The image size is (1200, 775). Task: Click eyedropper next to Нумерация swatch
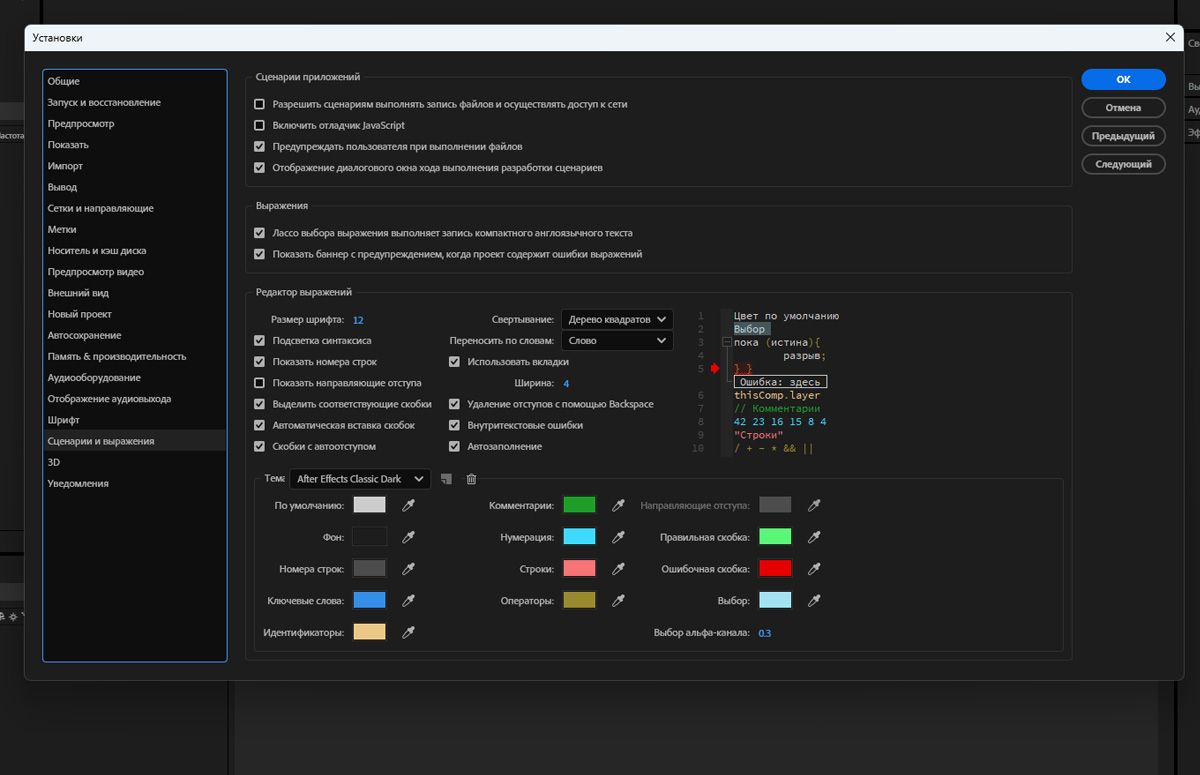(x=618, y=537)
